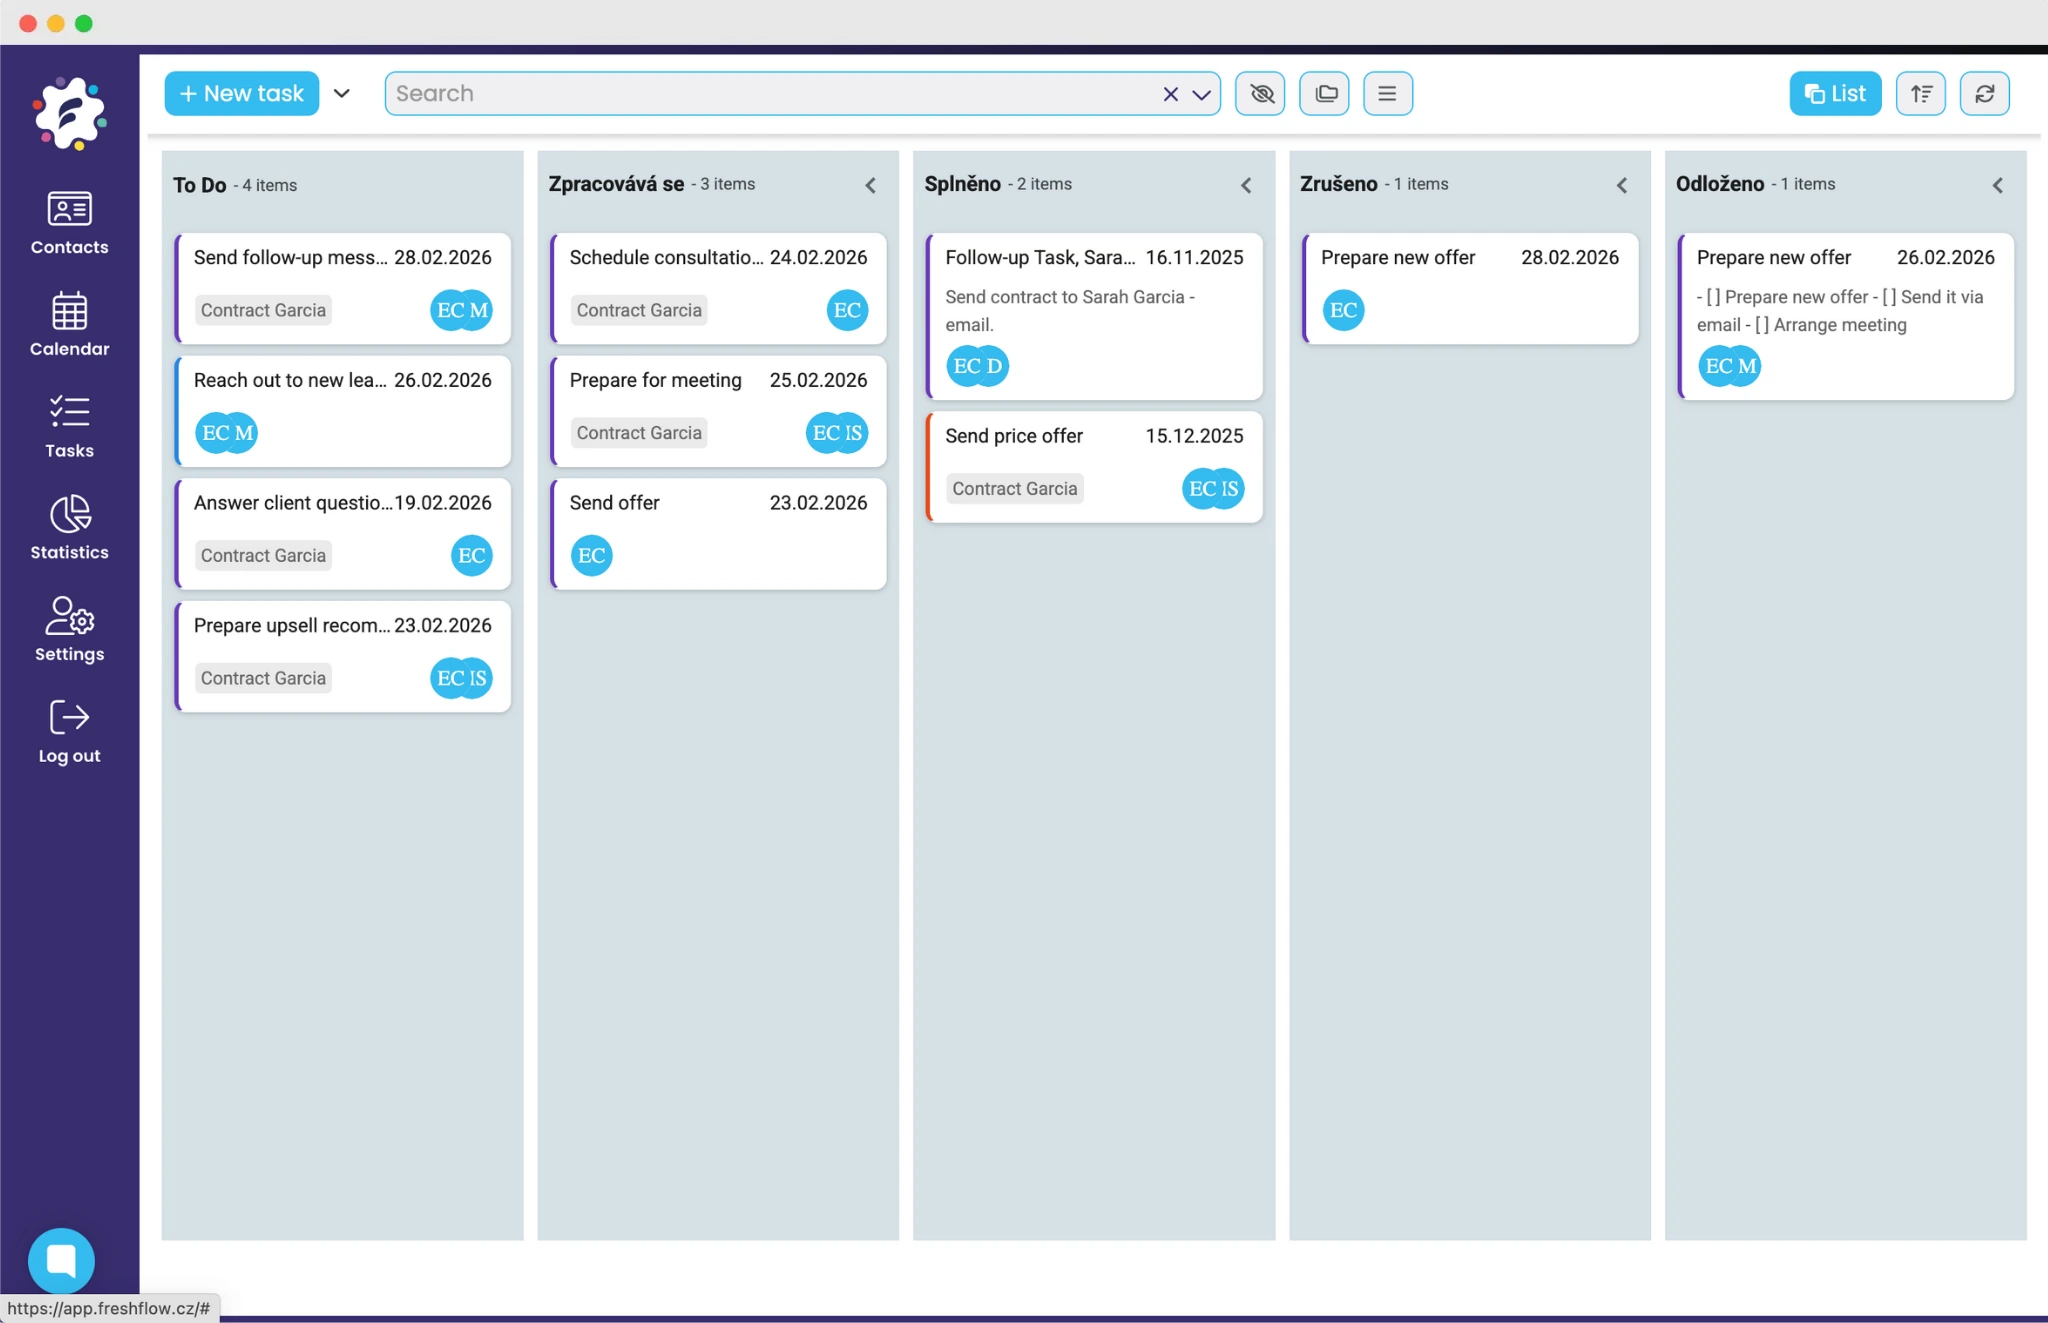Viewport: 2048px width, 1323px height.
Task: Go to Tasks in sidebar
Action: point(69,426)
